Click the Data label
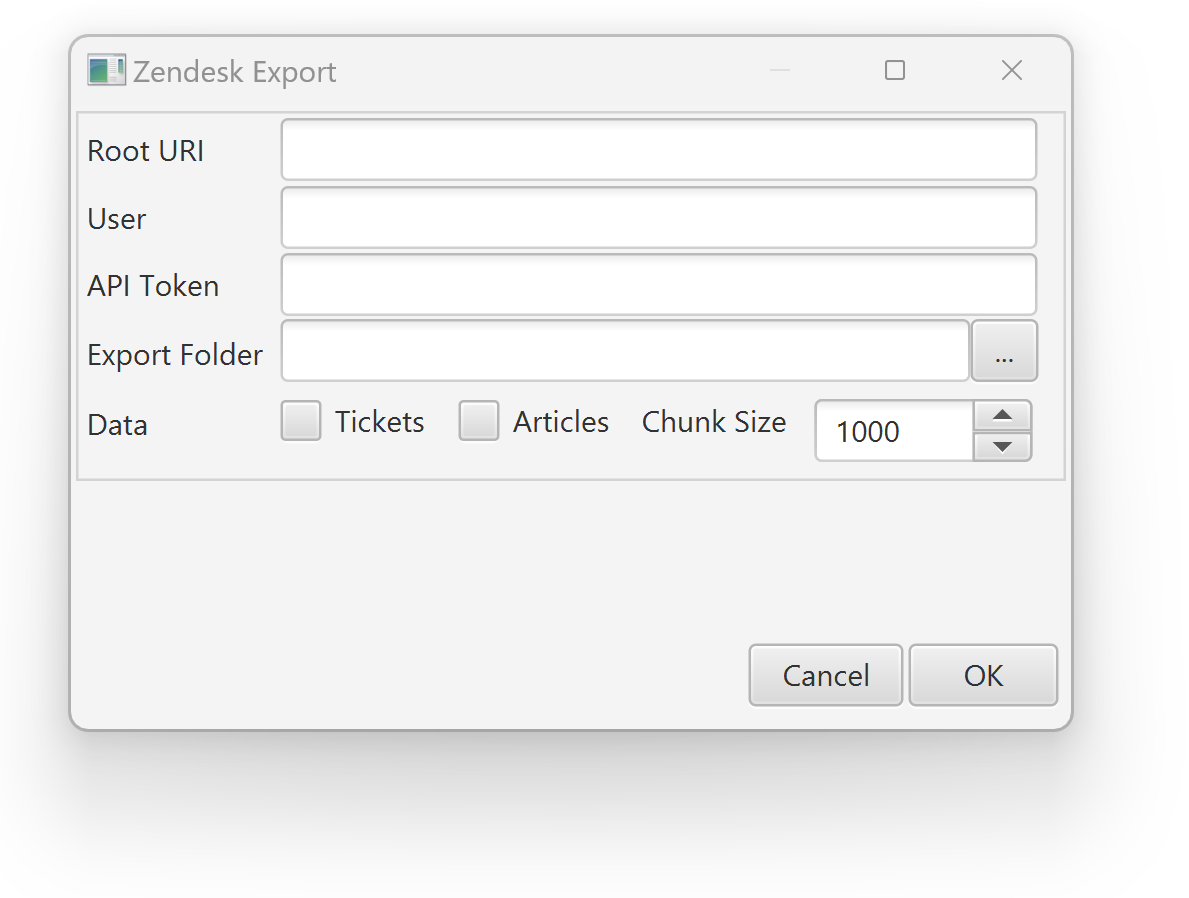 click(118, 425)
